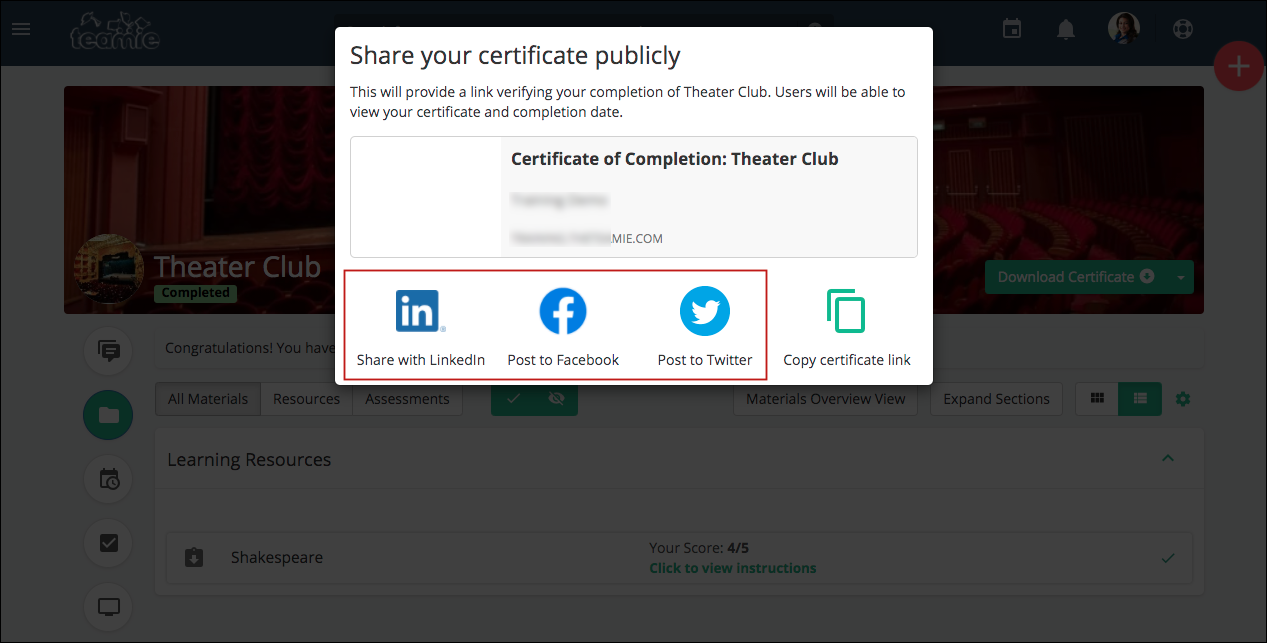Switch to list view layout
The width and height of the screenshot is (1267, 643).
(1140, 398)
